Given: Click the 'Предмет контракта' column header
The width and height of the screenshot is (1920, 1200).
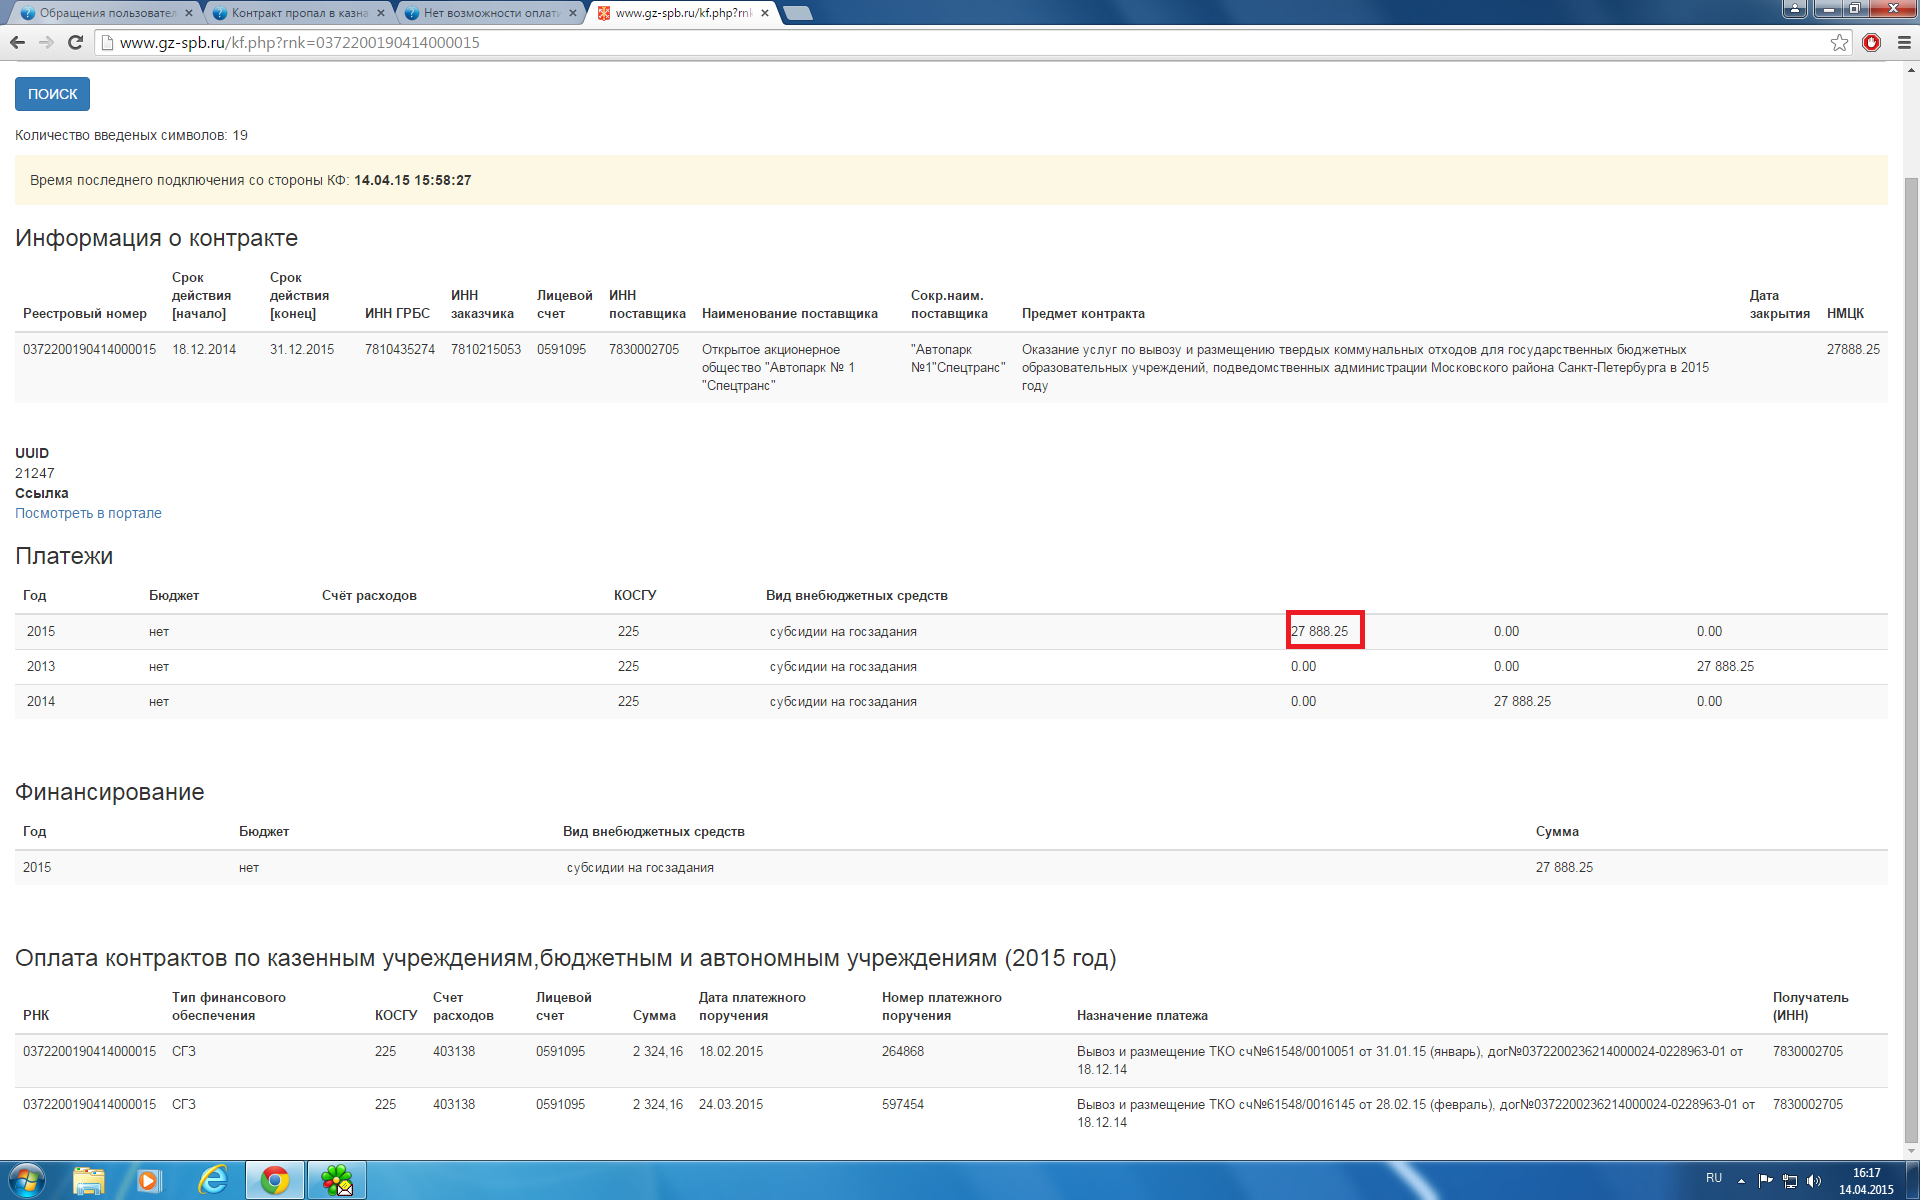Looking at the screenshot, I should (x=1083, y=313).
